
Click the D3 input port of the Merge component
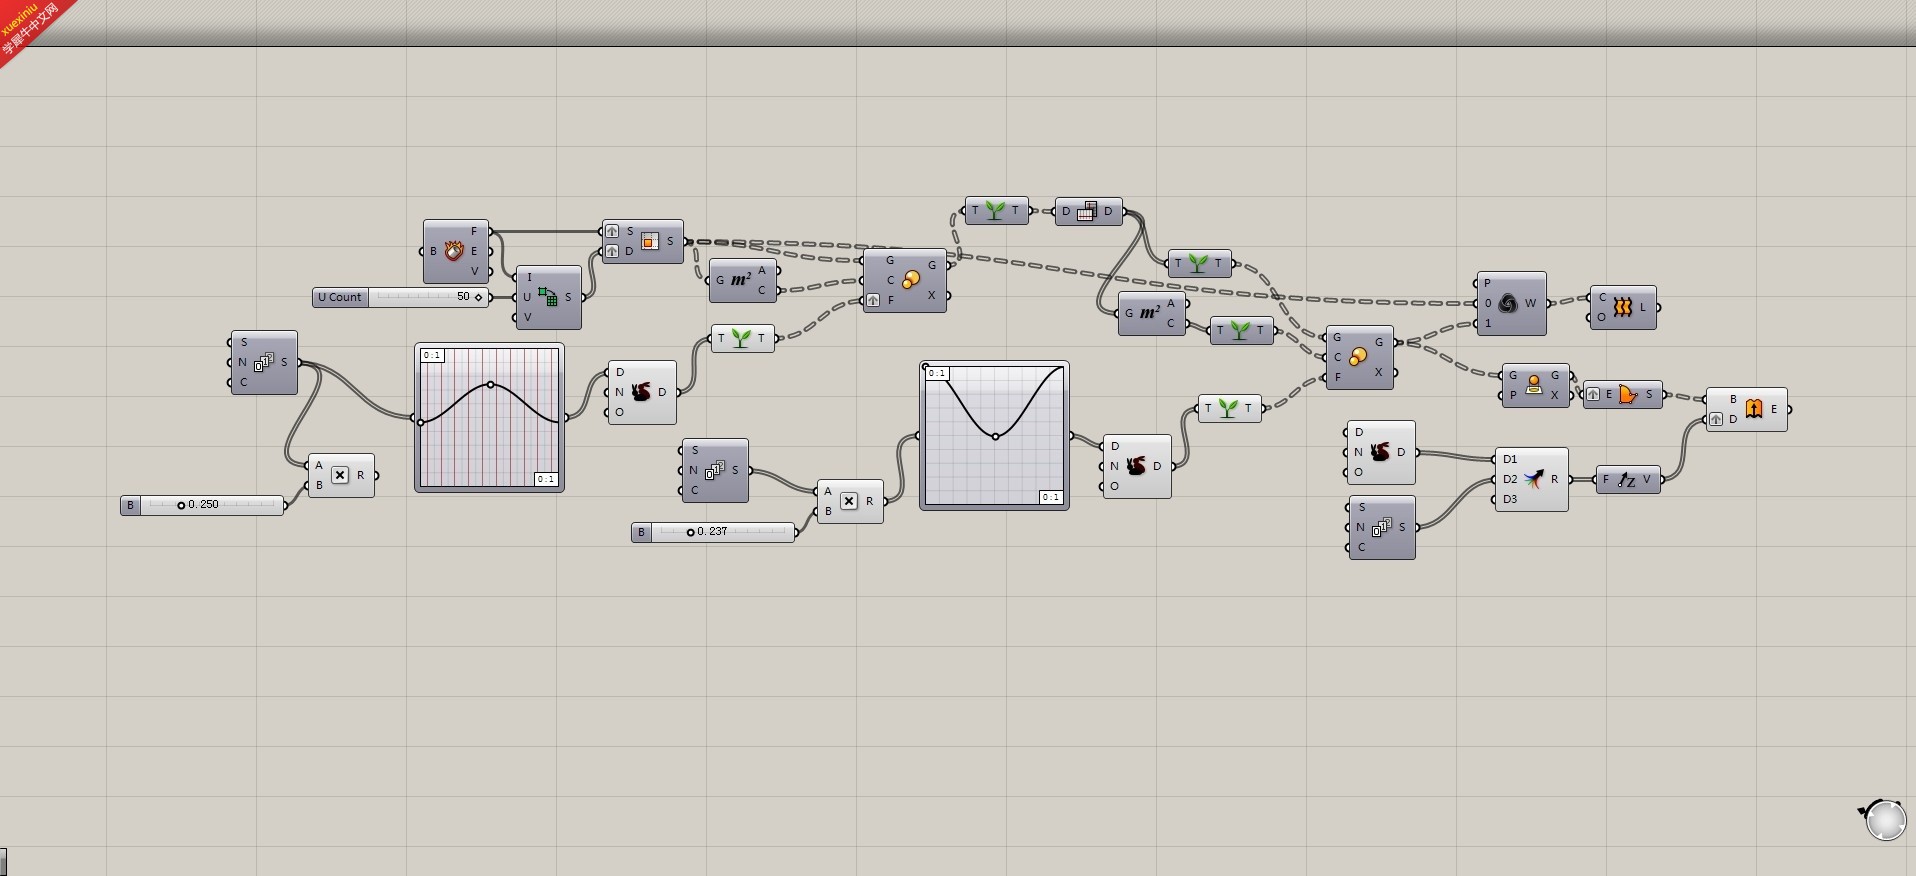pyautogui.click(x=1494, y=499)
